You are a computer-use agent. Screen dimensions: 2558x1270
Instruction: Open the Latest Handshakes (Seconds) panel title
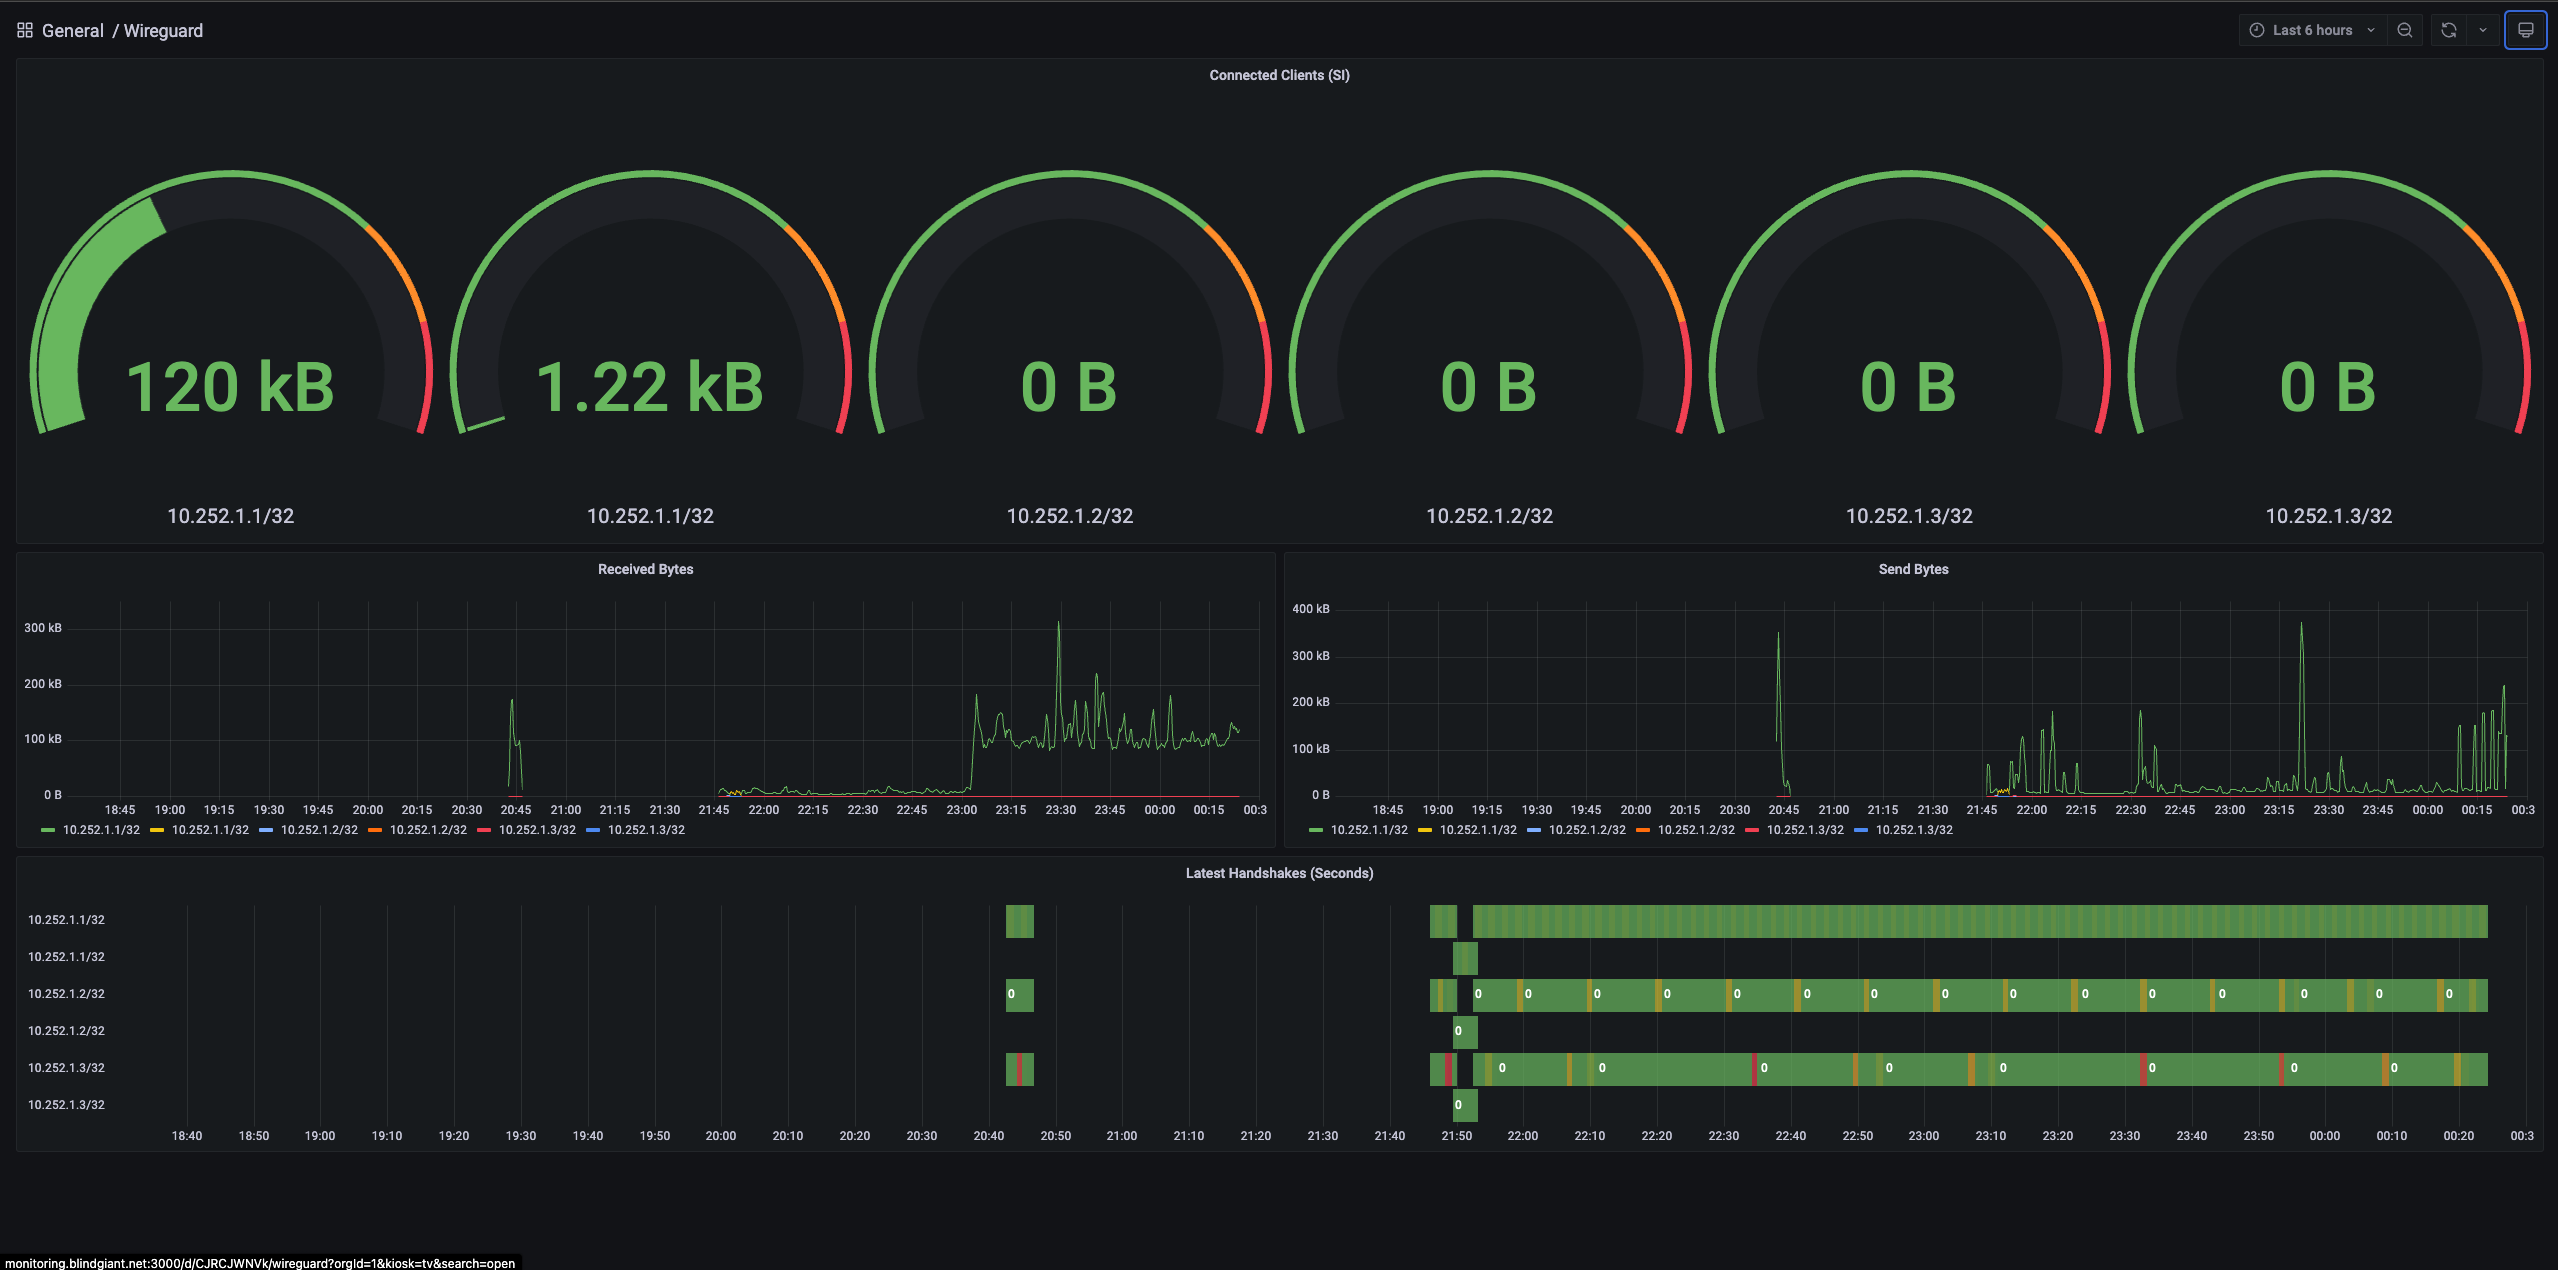1279,873
